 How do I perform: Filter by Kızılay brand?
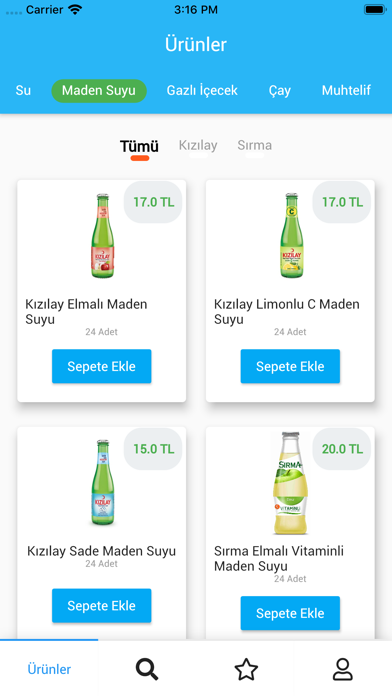pos(198,145)
